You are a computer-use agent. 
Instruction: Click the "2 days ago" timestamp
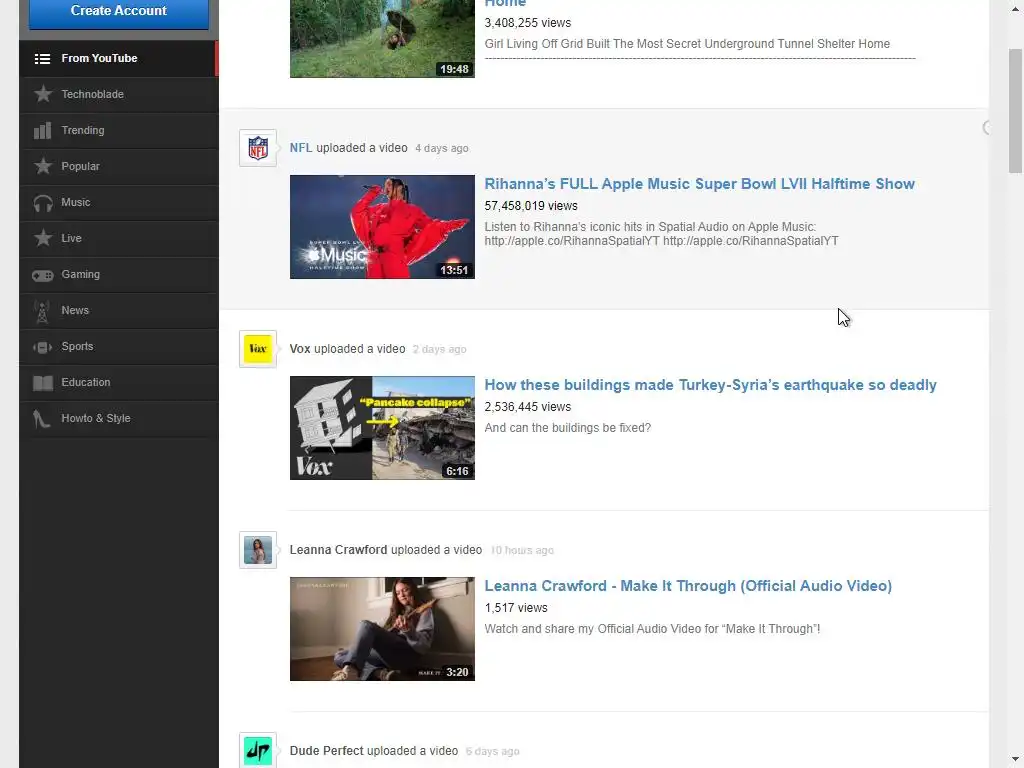[440, 350]
